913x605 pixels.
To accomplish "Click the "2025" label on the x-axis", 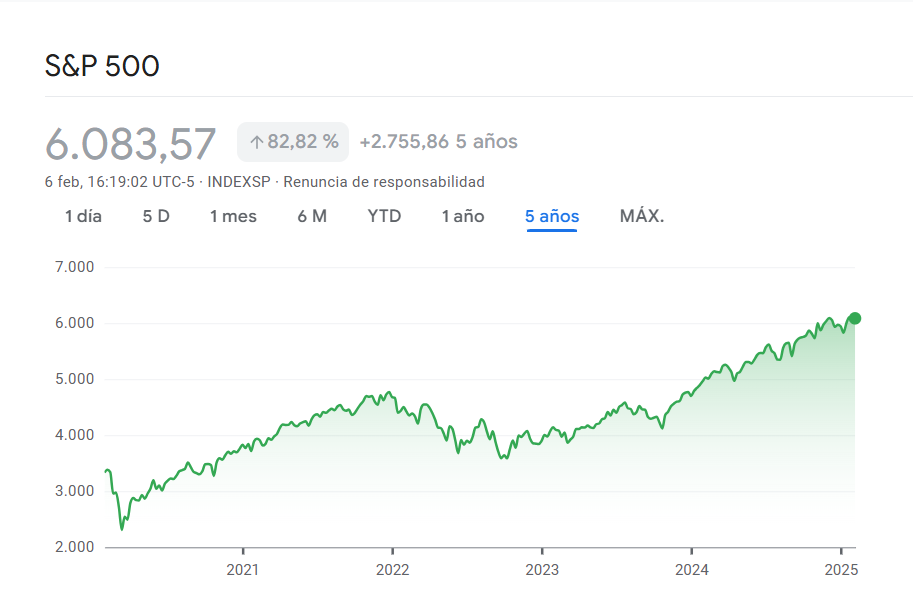I will pyautogui.click(x=843, y=570).
